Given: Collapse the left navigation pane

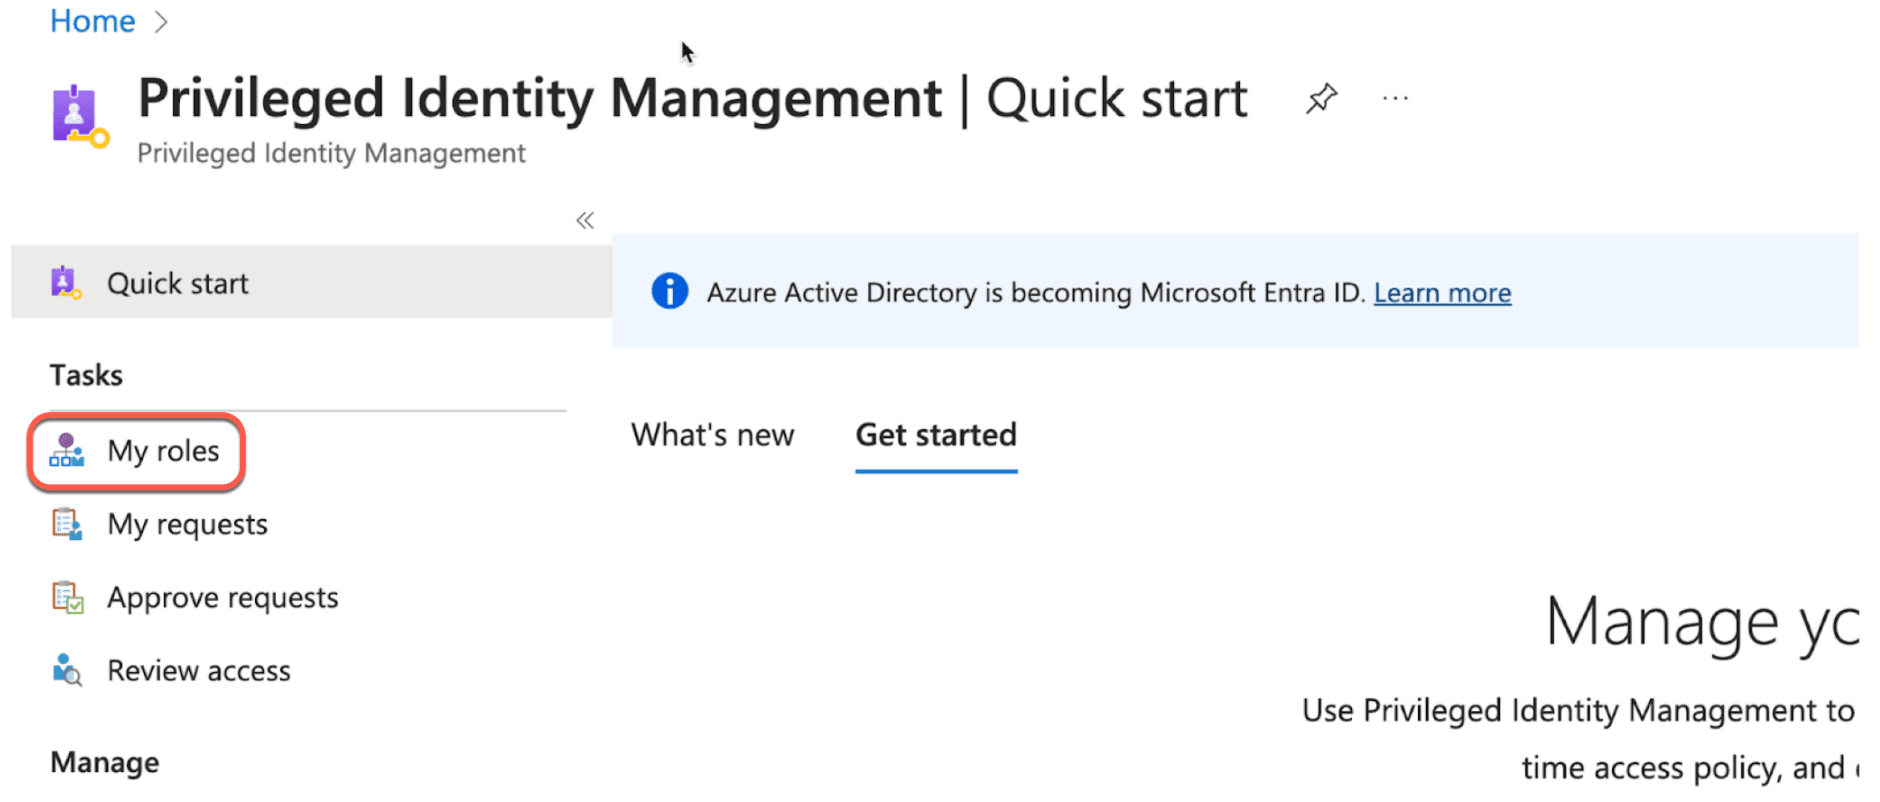Looking at the screenshot, I should (585, 220).
